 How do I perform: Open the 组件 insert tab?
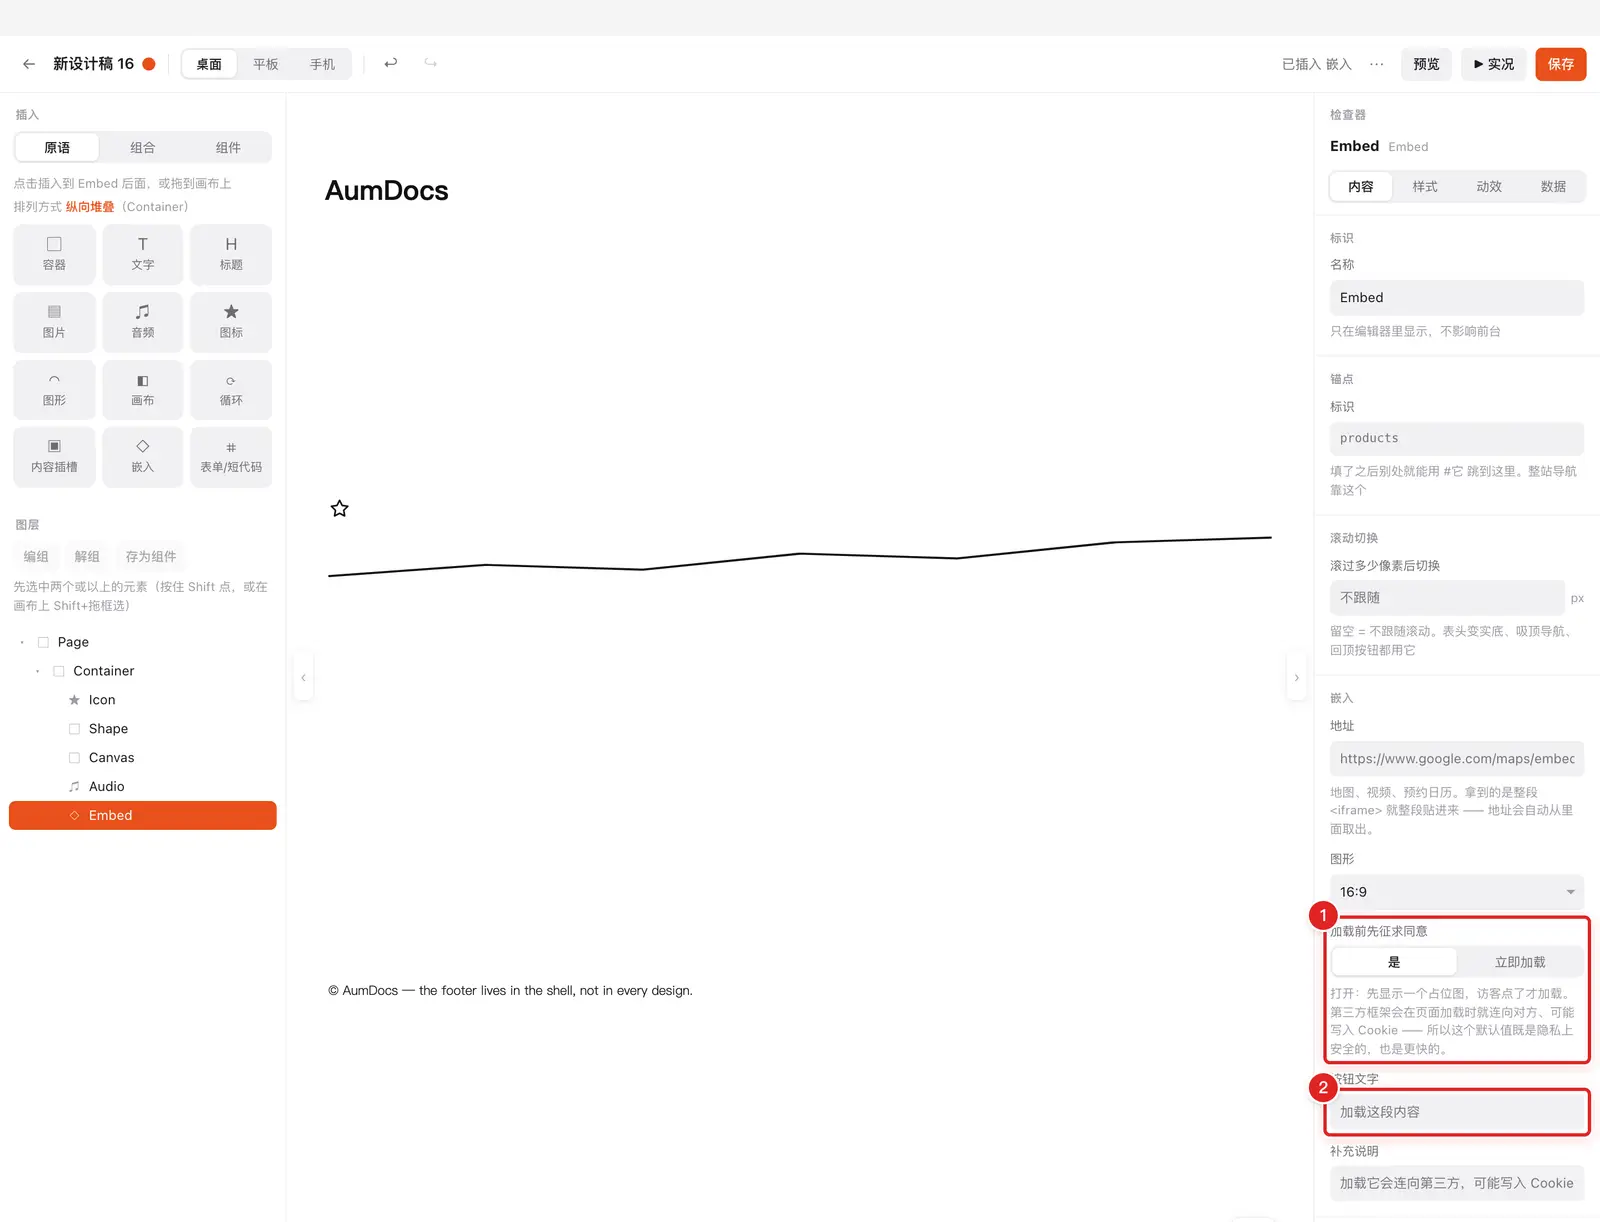pyautogui.click(x=228, y=147)
